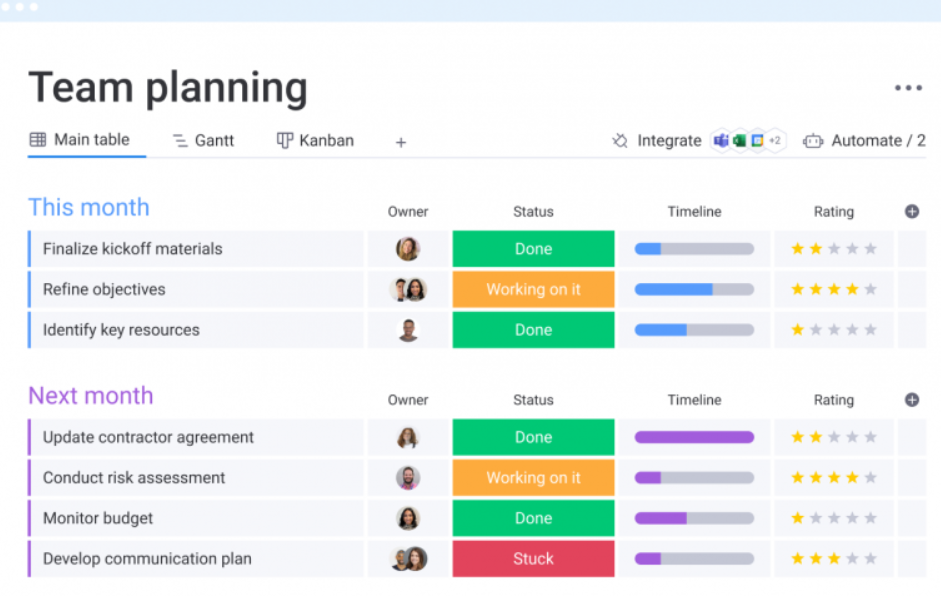Open the Kanban view tab
The image size is (941, 596).
point(315,141)
